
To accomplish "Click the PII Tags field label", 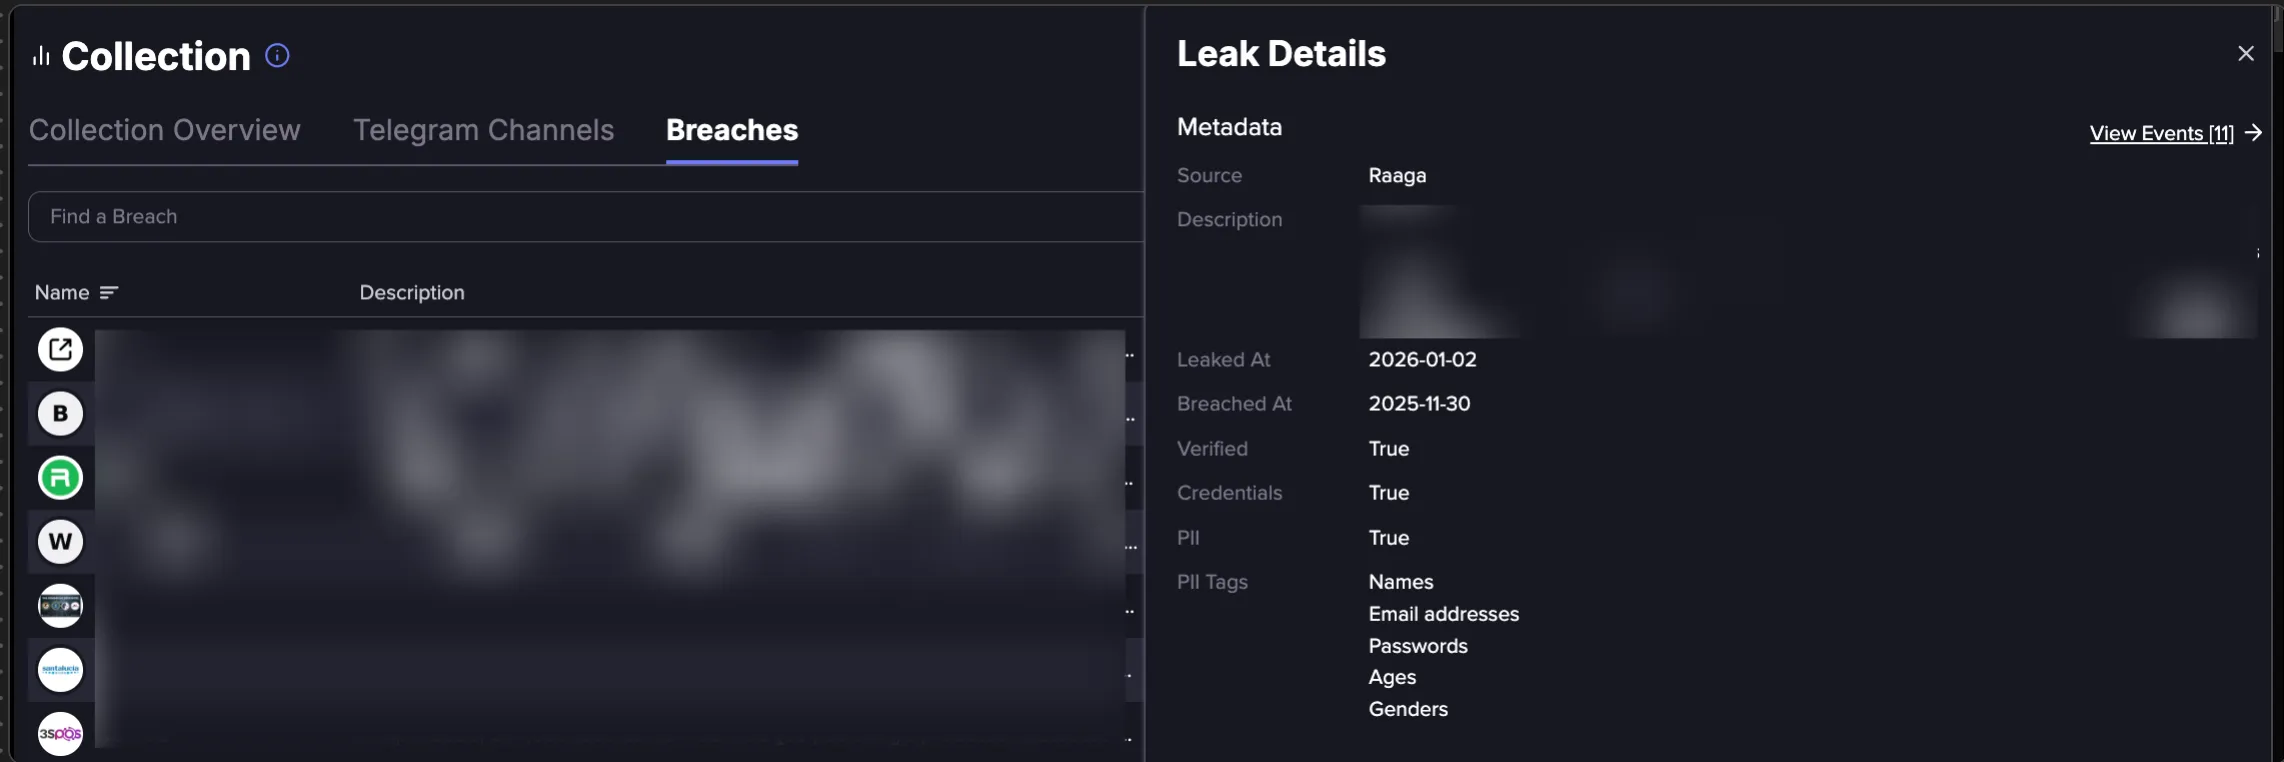I will click(x=1212, y=582).
